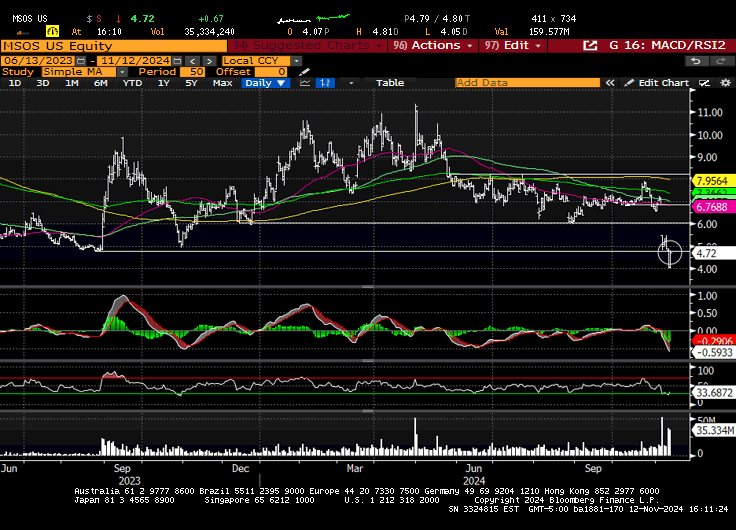Switch to line chart style
This screenshot has width=736, height=530.
(305, 83)
